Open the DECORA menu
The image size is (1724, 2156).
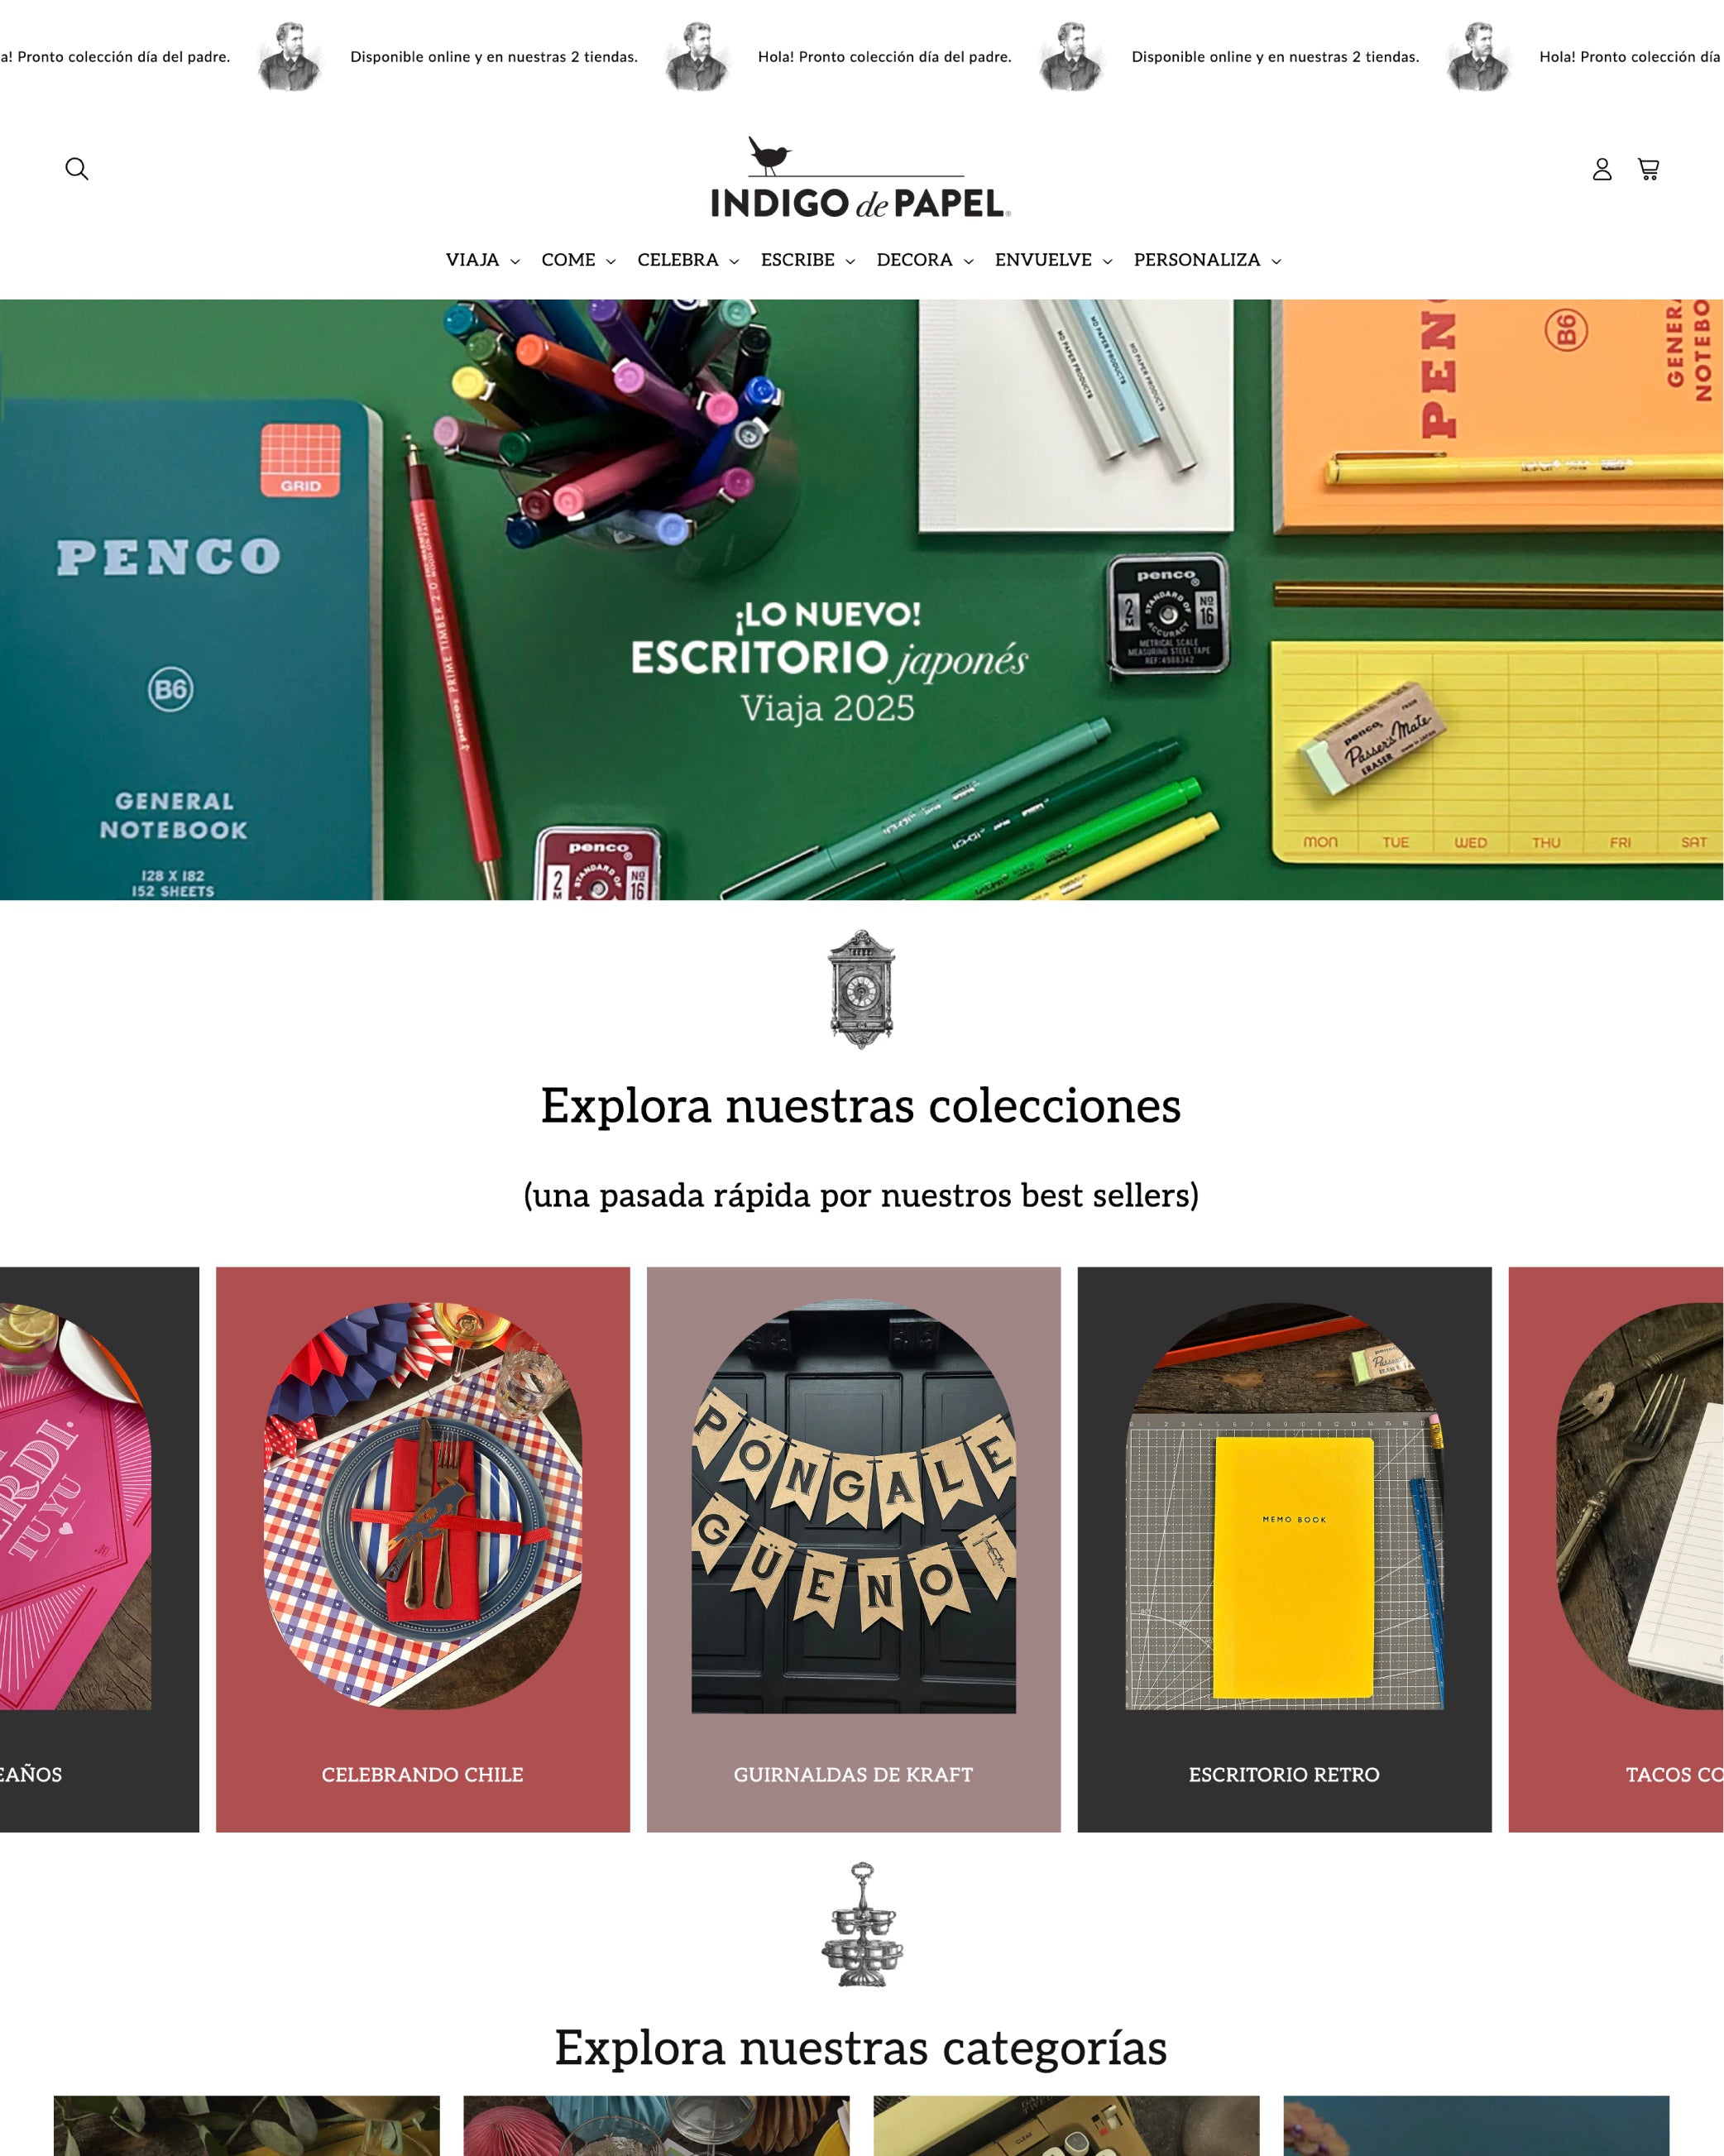point(925,260)
